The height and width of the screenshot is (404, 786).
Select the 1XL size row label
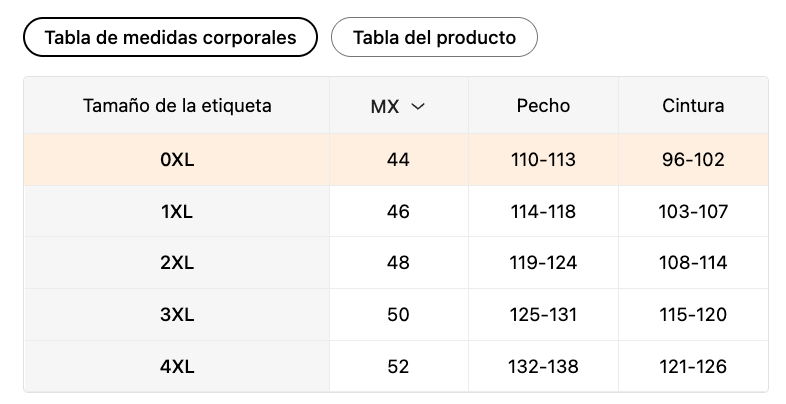tap(177, 211)
